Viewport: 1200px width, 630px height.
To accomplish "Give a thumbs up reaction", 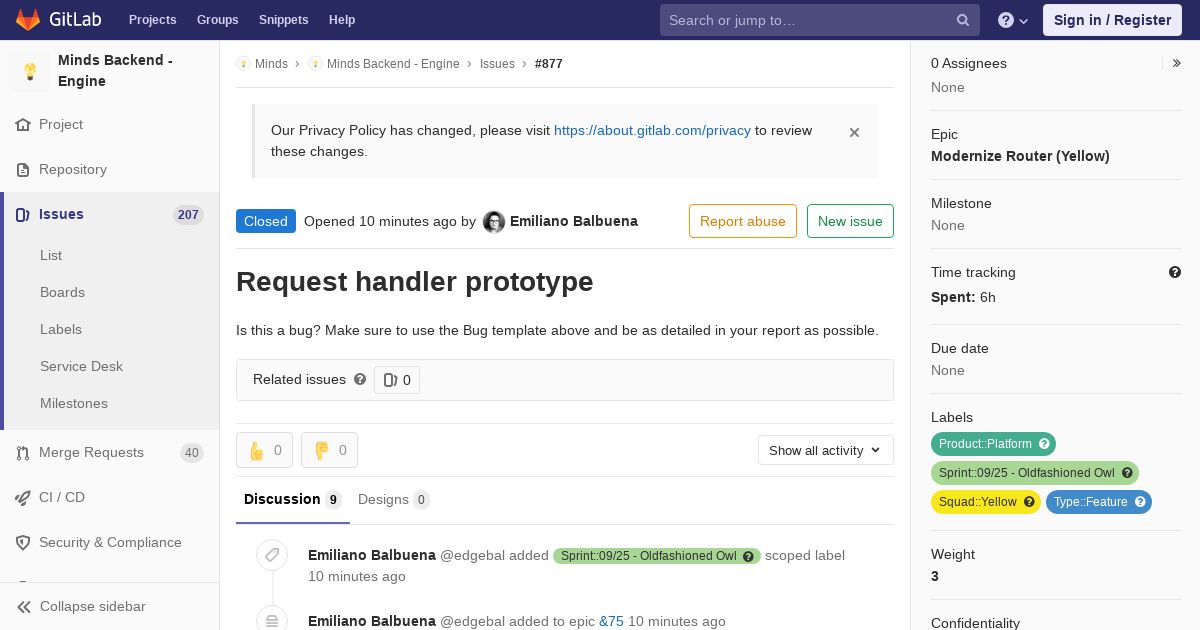I will pyautogui.click(x=265, y=450).
